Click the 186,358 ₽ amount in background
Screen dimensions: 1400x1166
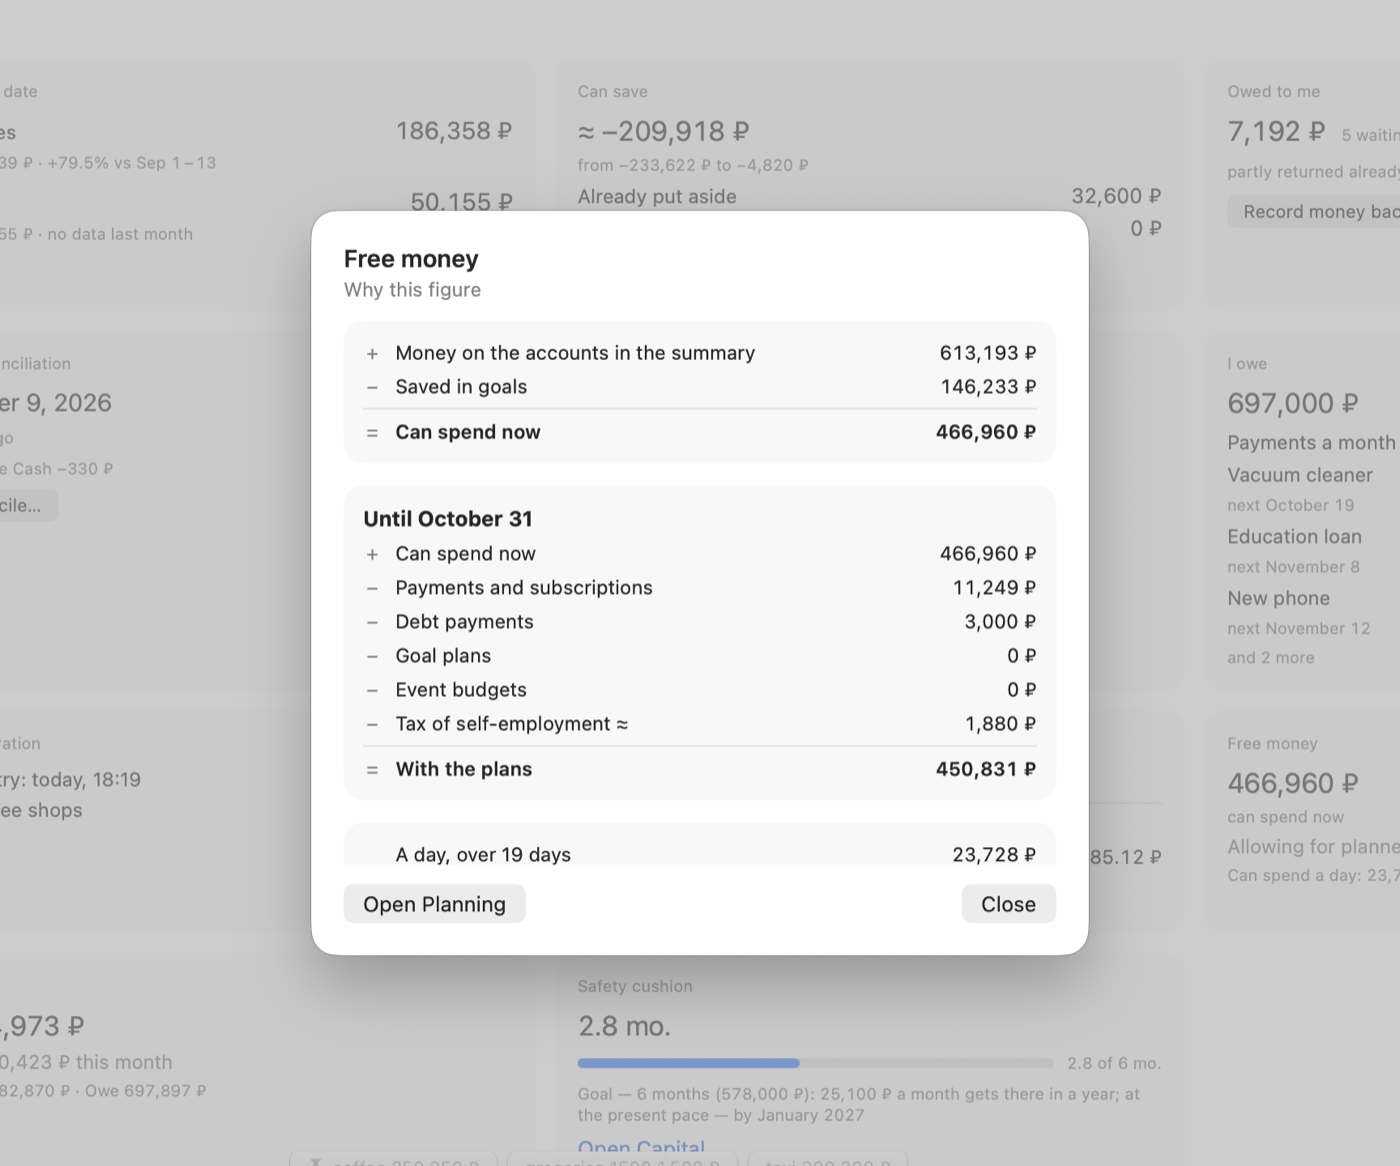pyautogui.click(x=454, y=131)
